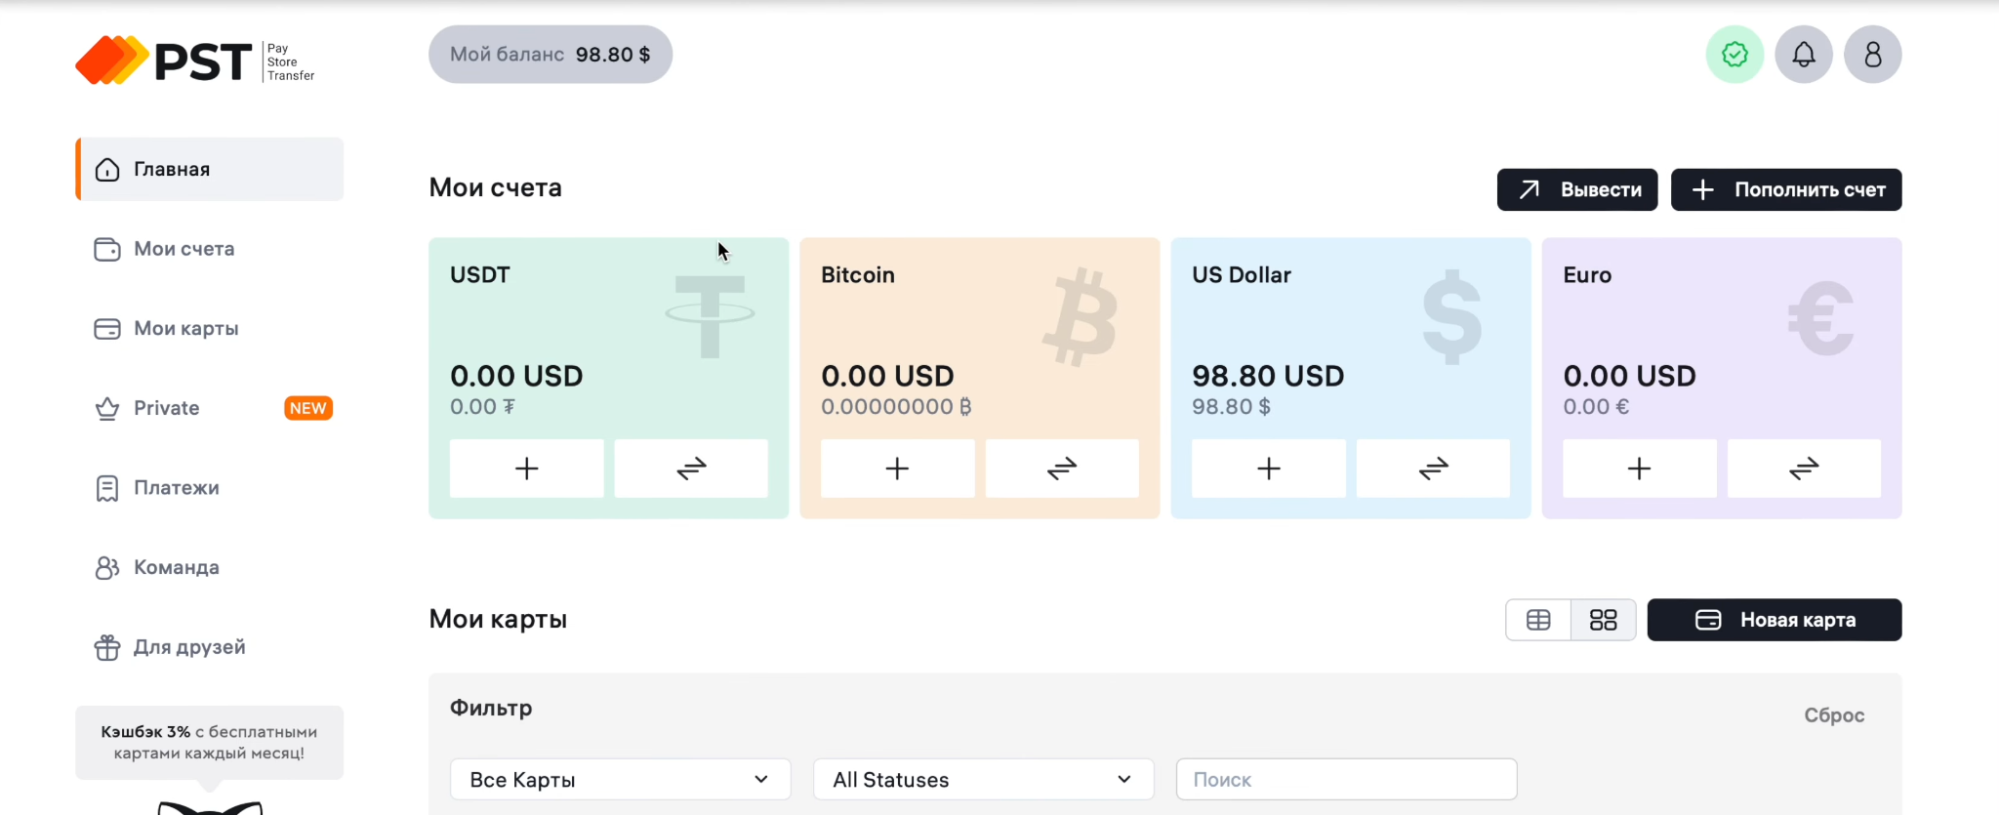Viewport: 1999px width, 816px height.
Task: Switch cards to table list view
Action: (x=1538, y=620)
